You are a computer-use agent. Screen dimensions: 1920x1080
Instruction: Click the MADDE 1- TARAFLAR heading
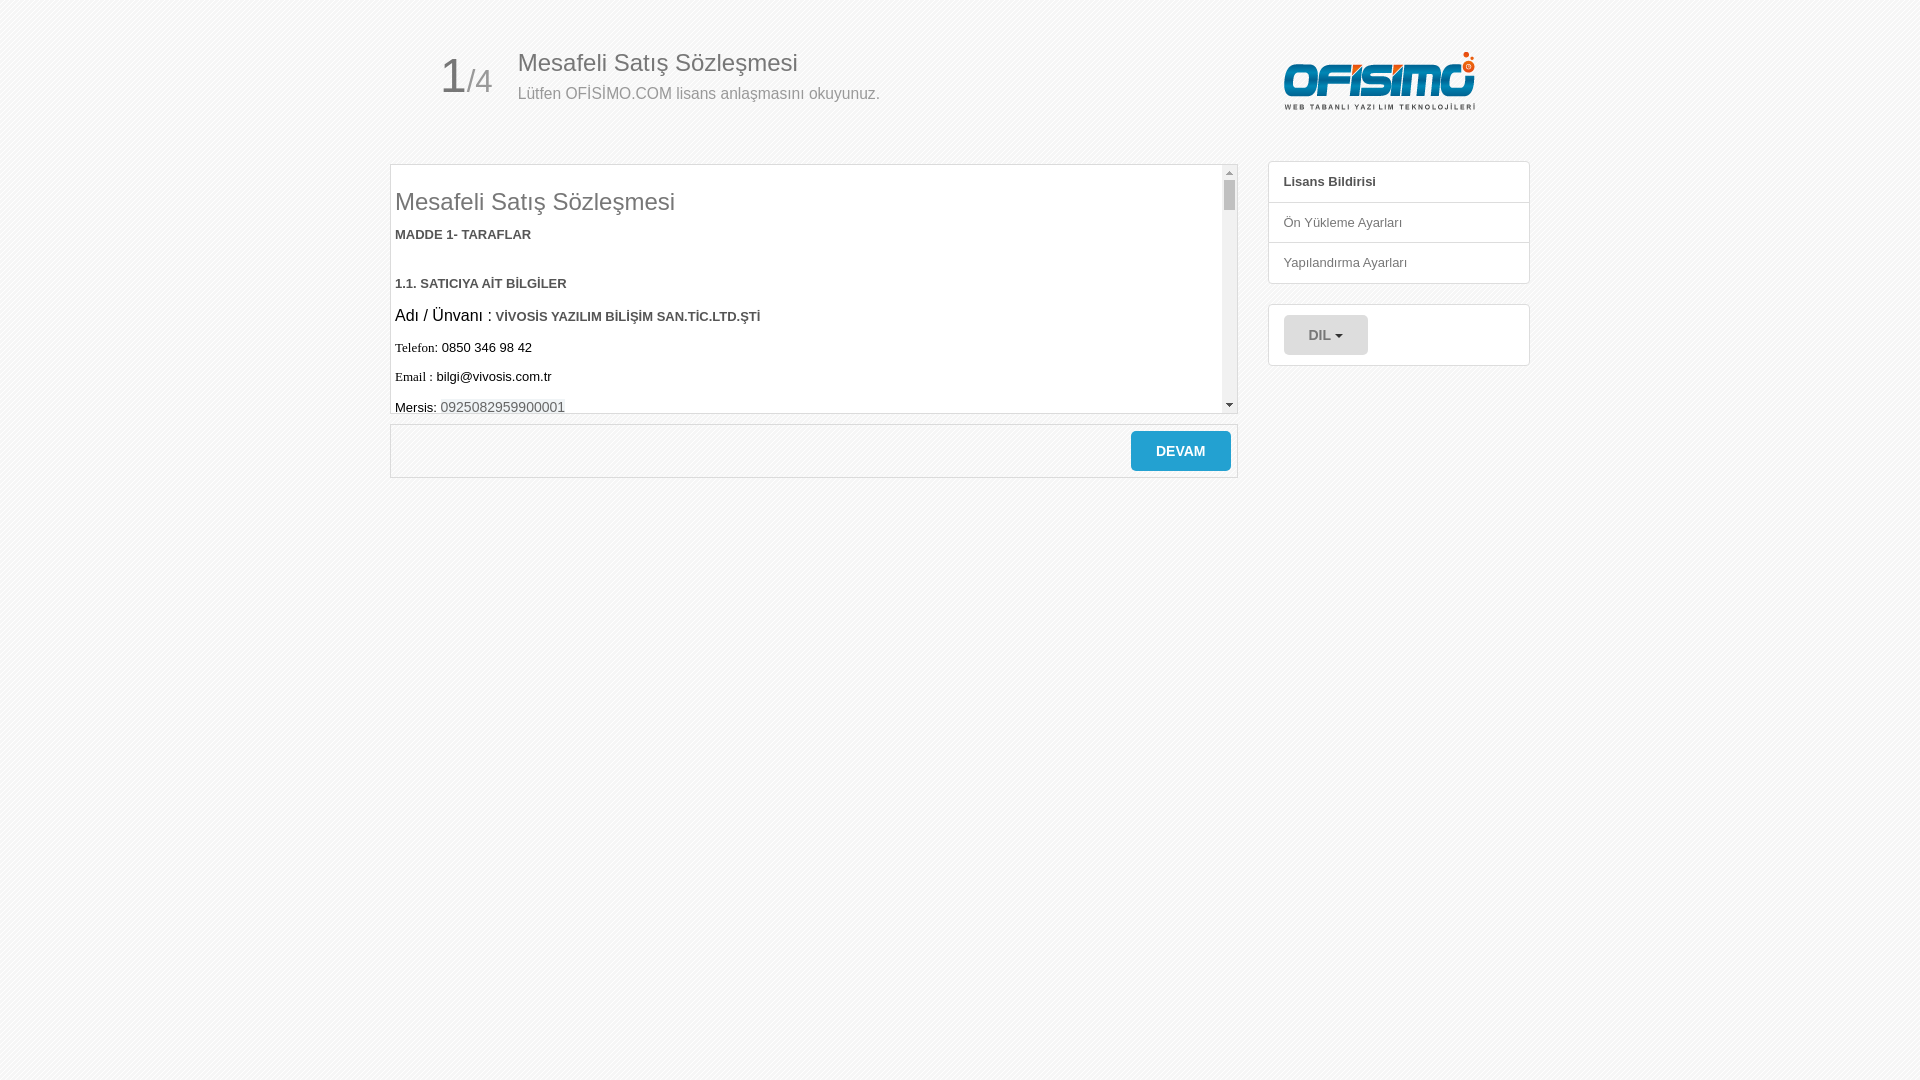(x=463, y=235)
